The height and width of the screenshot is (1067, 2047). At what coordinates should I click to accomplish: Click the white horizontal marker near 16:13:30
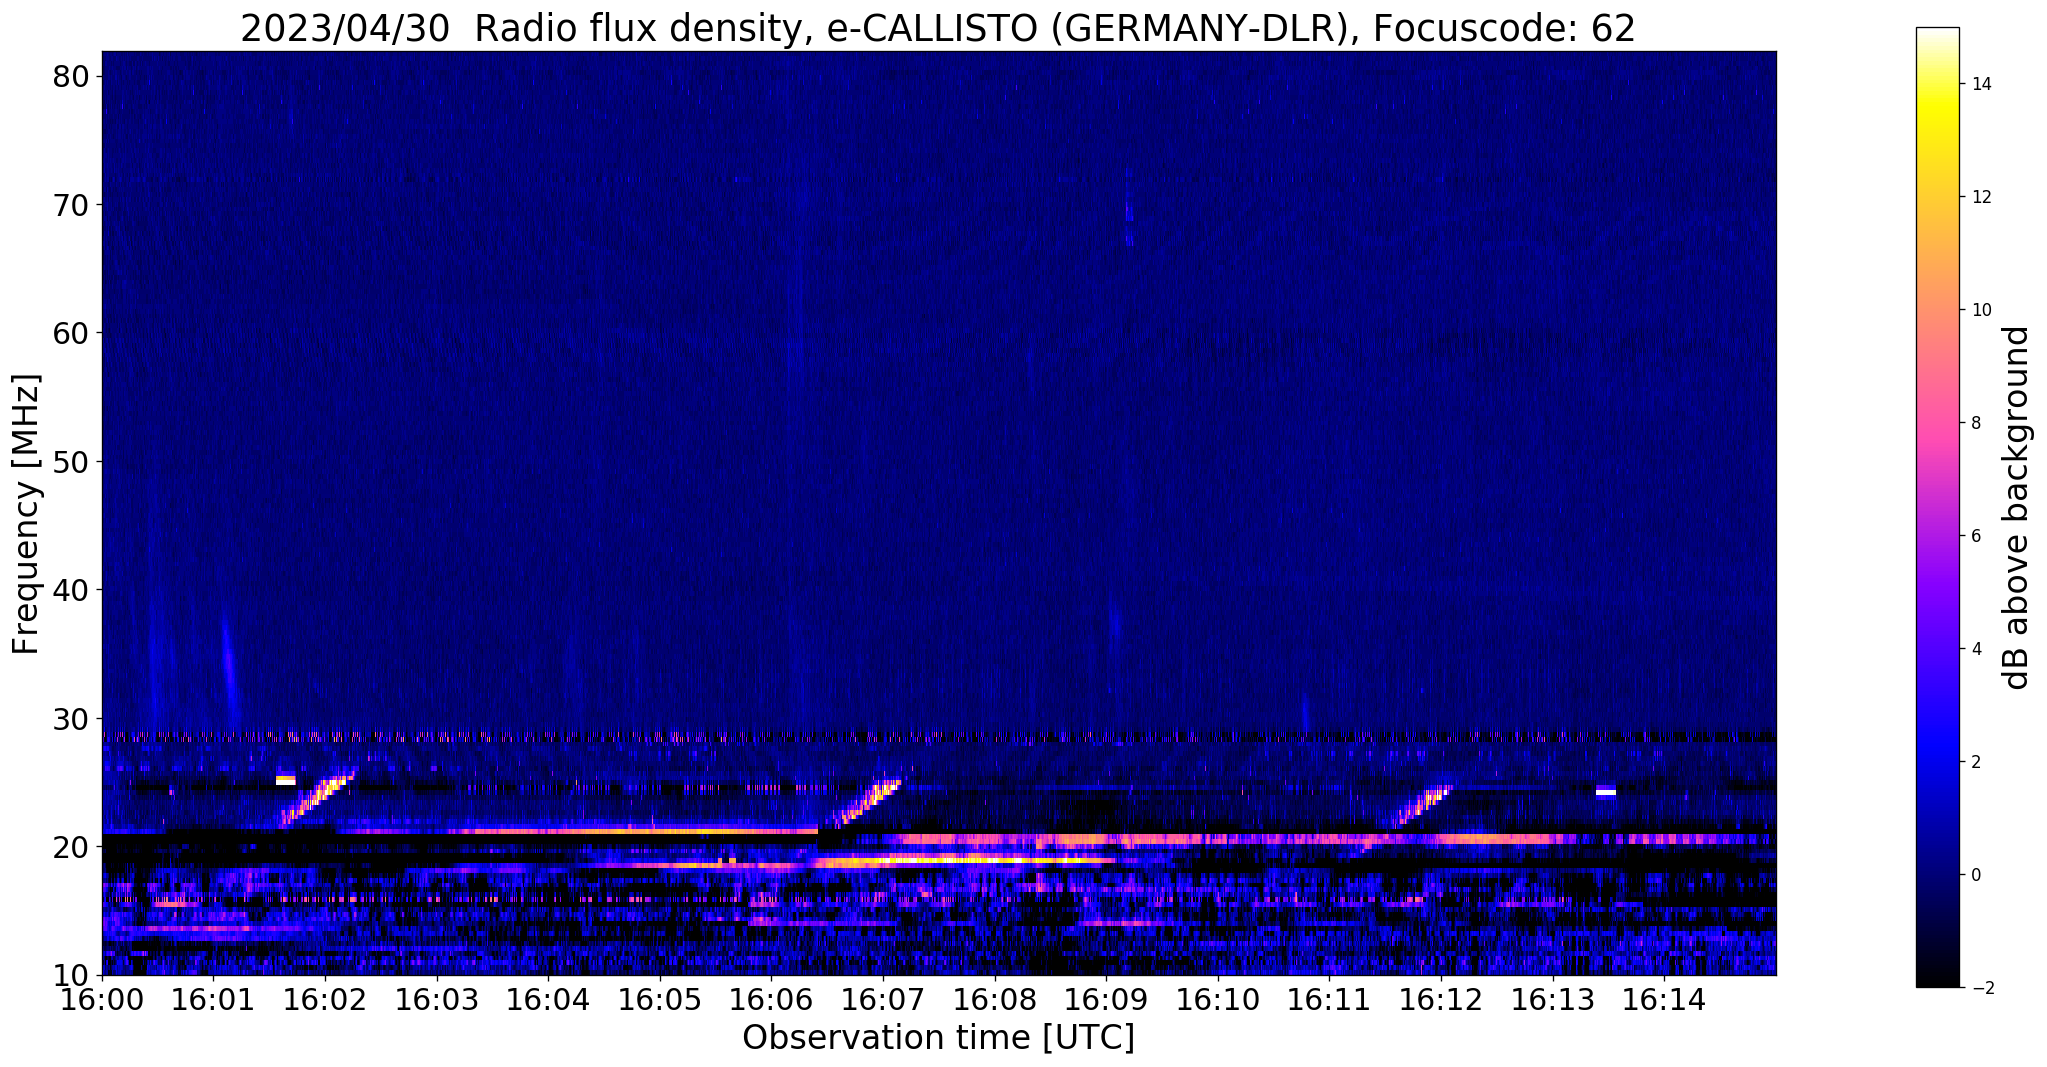(x=1606, y=792)
